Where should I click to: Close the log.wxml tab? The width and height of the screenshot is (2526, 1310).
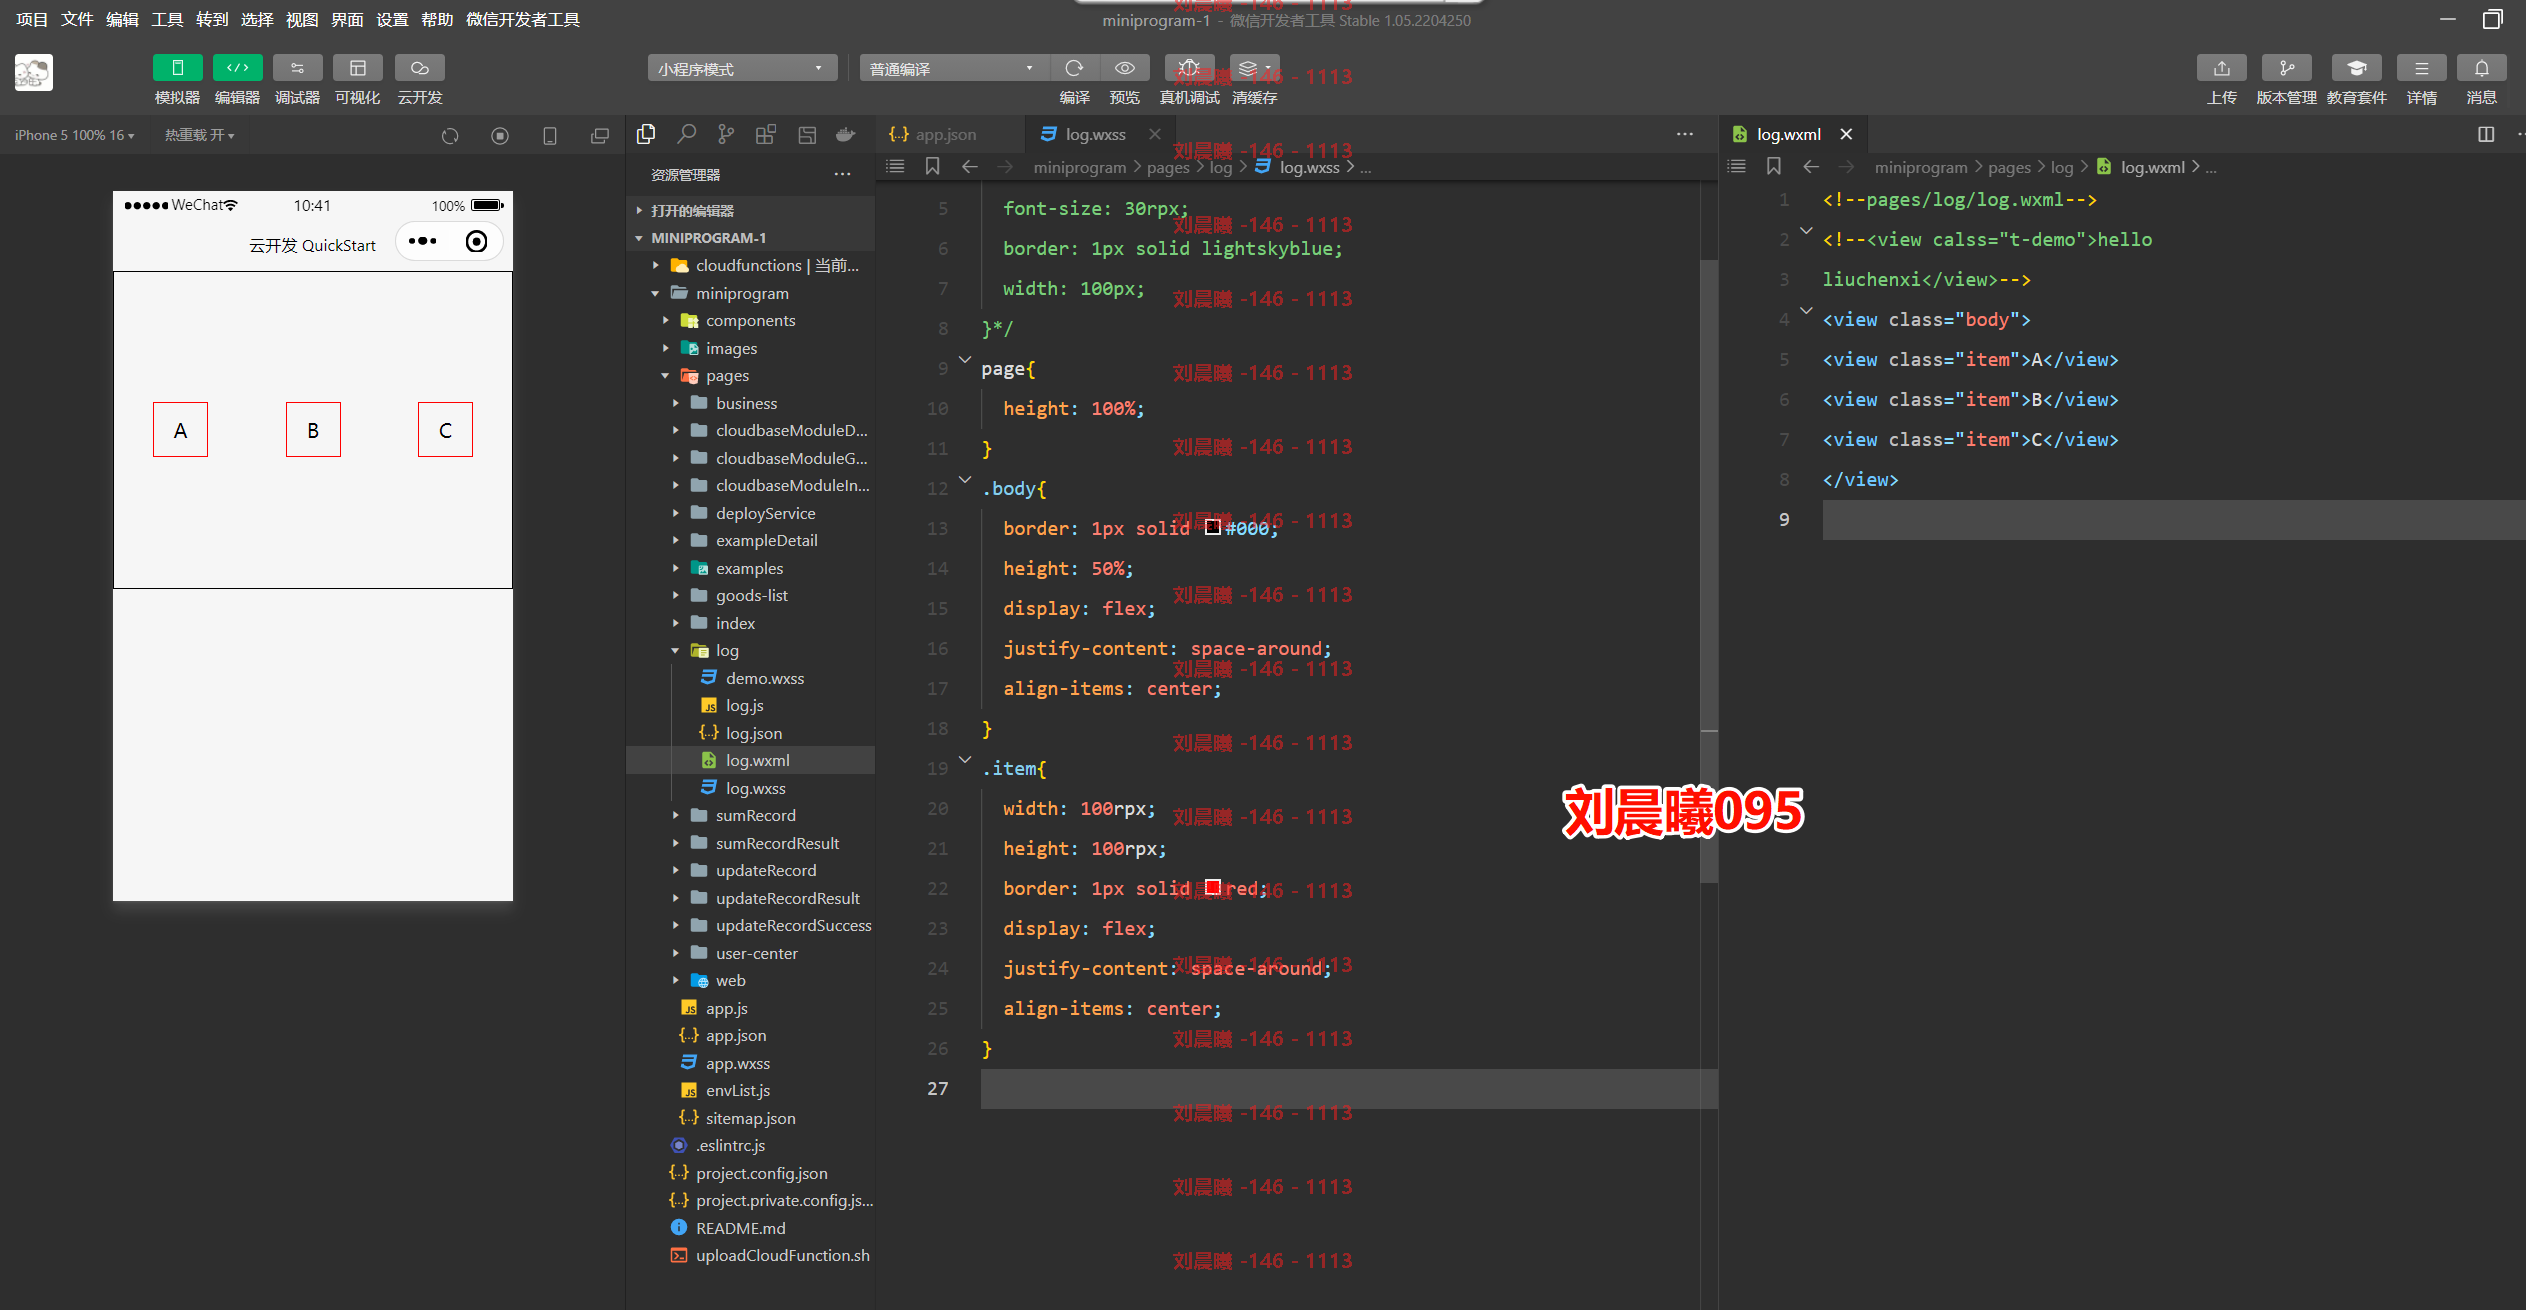[x=1846, y=134]
